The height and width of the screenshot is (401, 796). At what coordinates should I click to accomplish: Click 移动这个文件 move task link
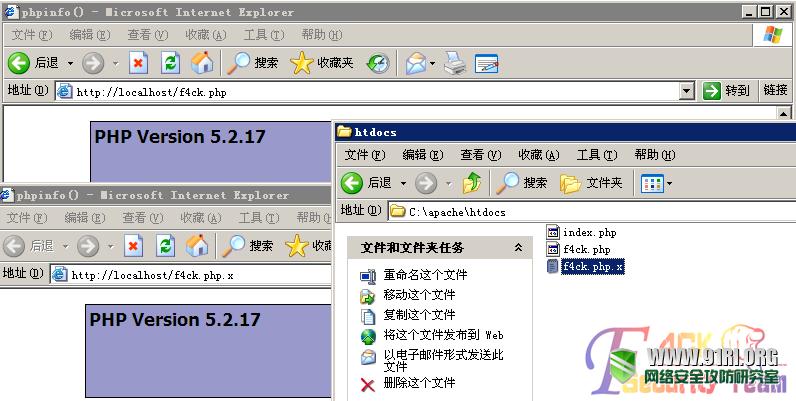coord(419,295)
